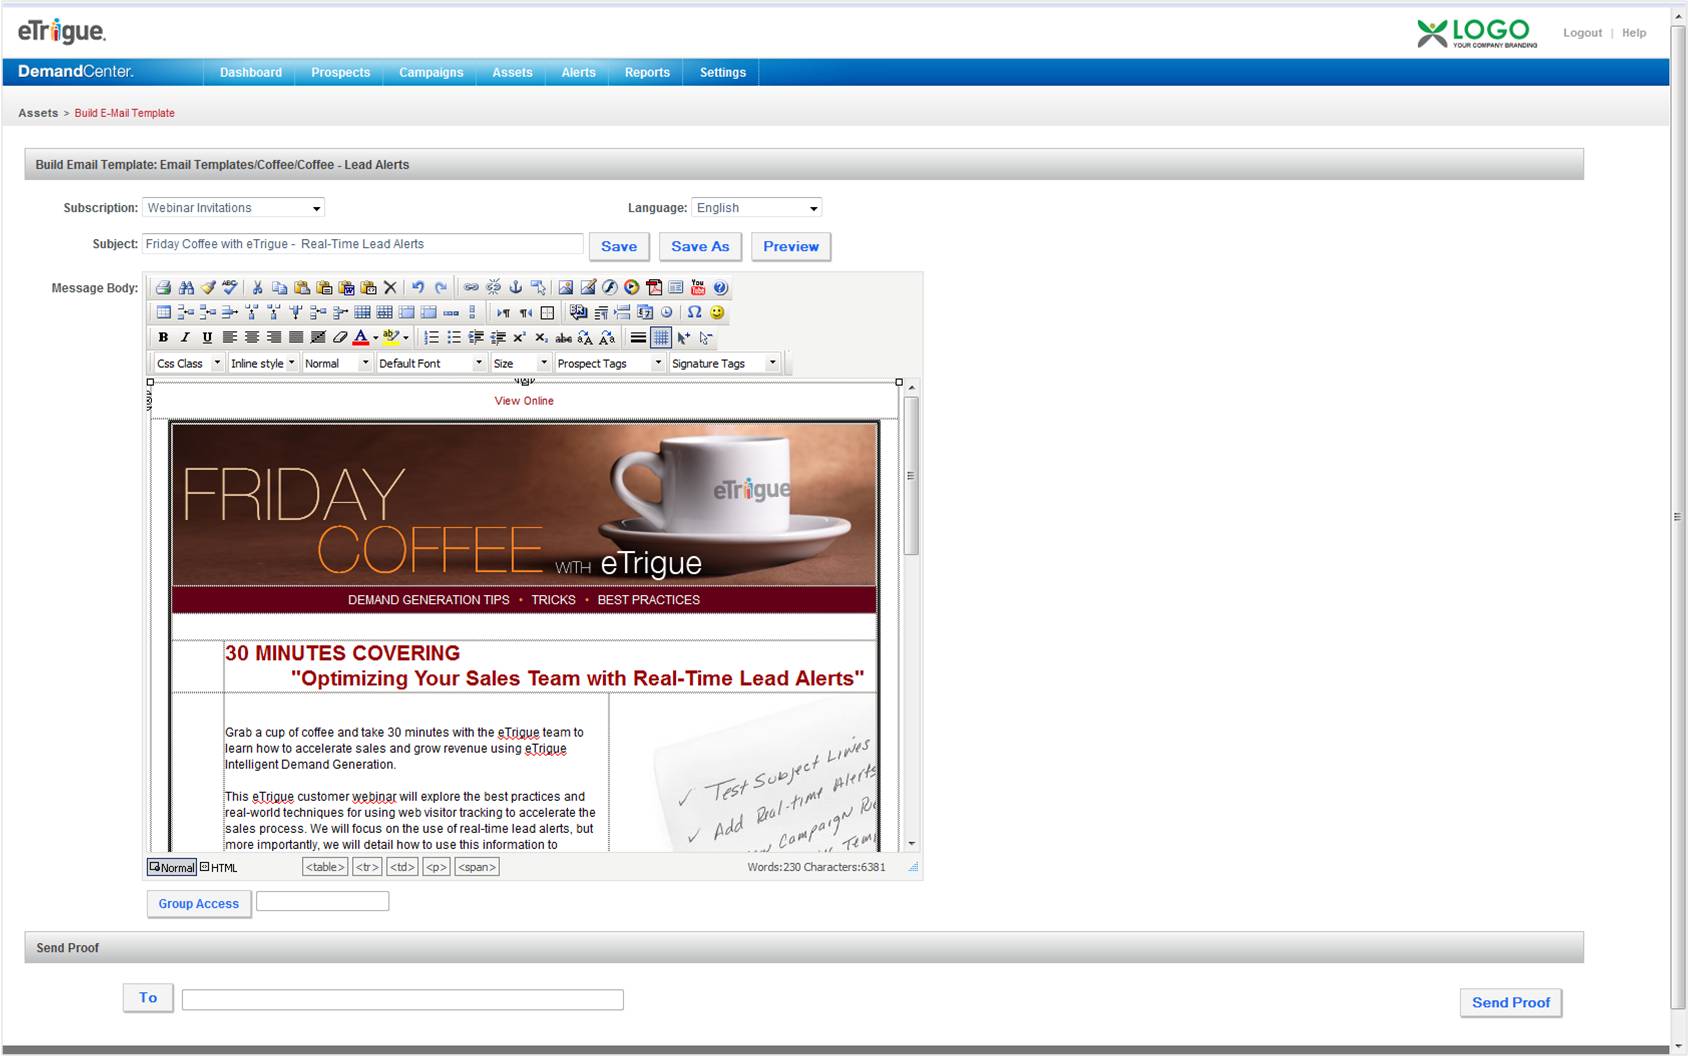Image resolution: width=1688 pixels, height=1057 pixels.
Task: Open the Inline style dropdown
Action: click(262, 363)
